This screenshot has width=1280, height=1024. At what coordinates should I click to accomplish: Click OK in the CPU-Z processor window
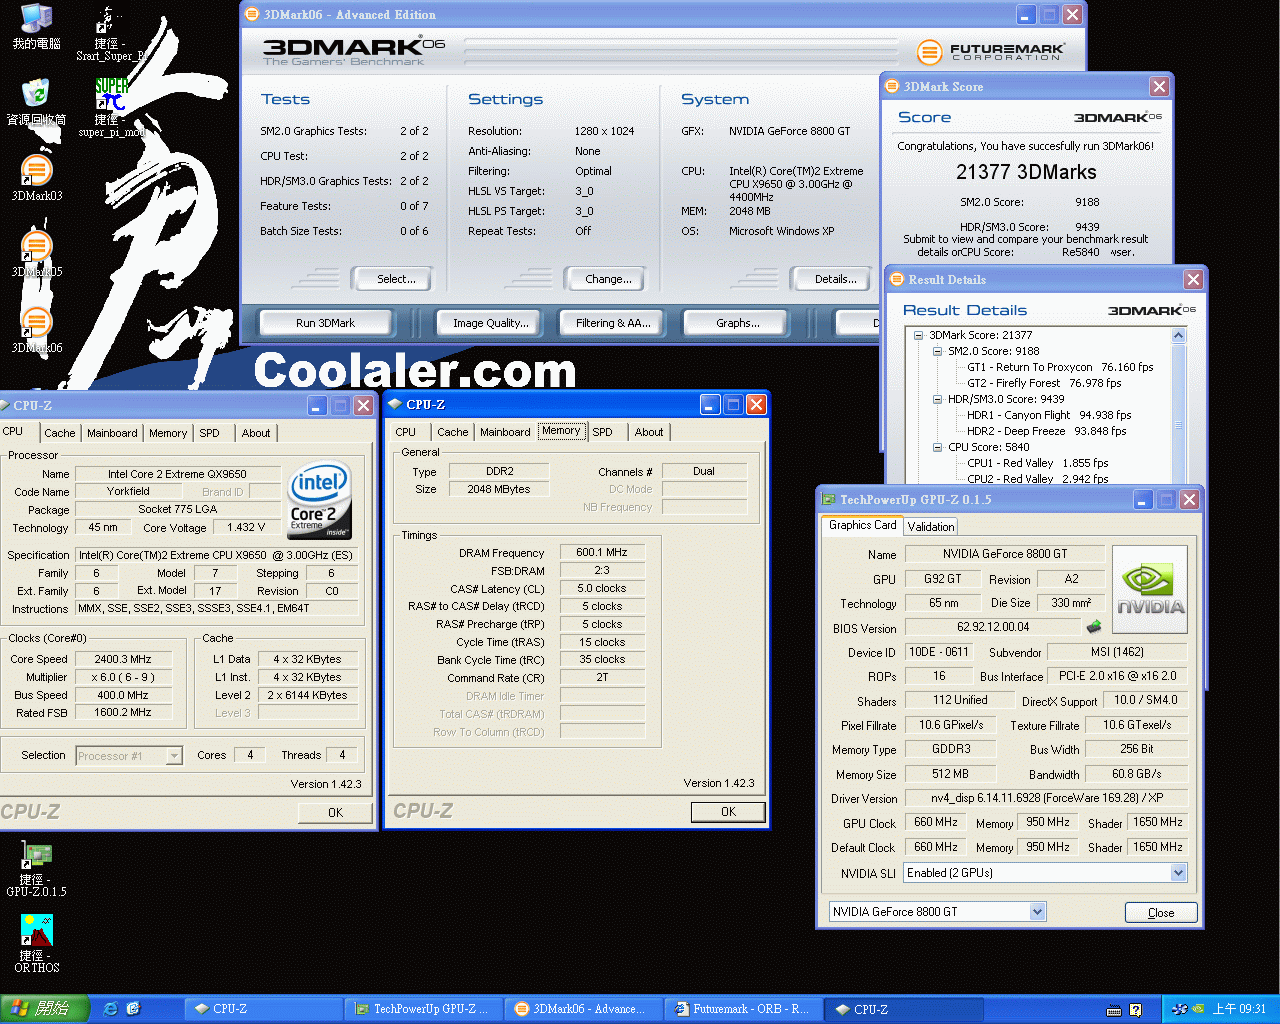pyautogui.click(x=335, y=813)
